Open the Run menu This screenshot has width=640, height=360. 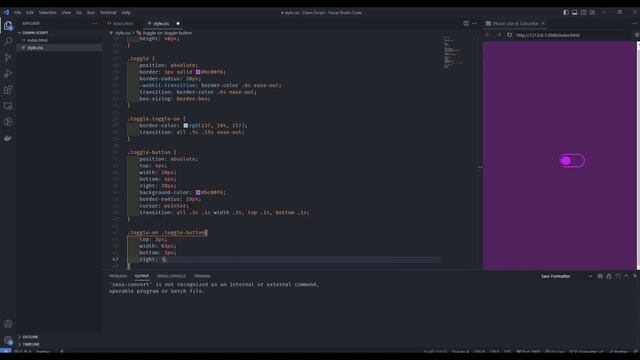[x=91, y=12]
